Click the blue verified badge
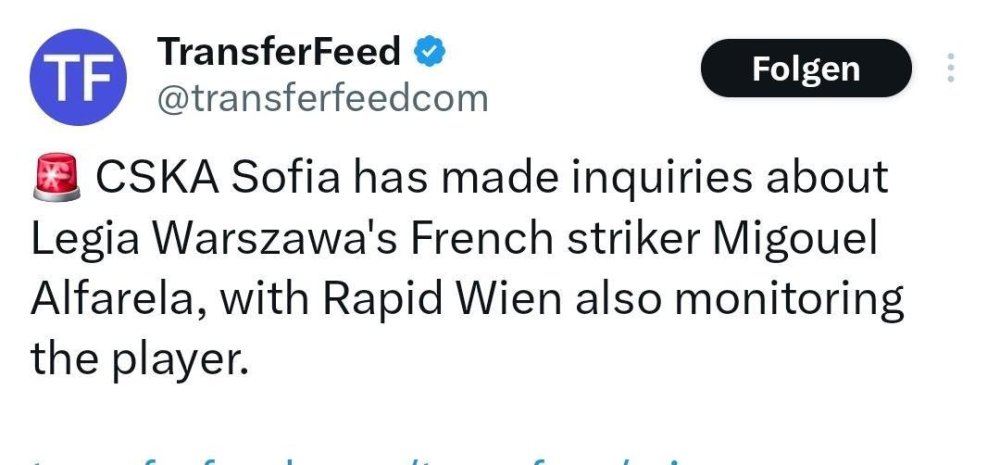This screenshot has height=465, width=1000. 430,52
